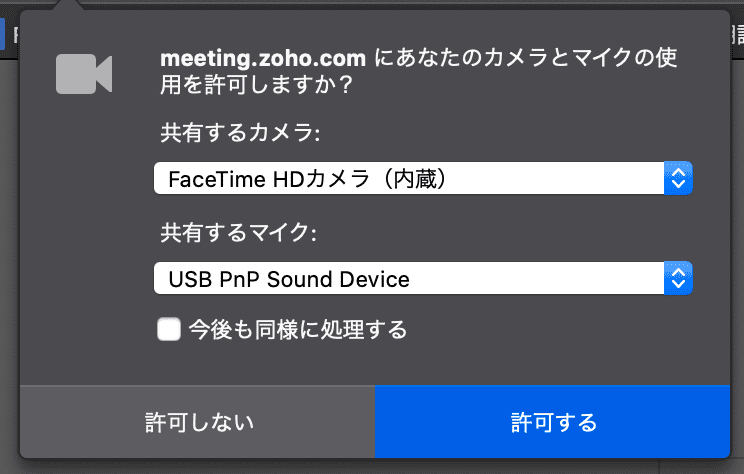Open the USB PnP Sound Device dropdown
The width and height of the screenshot is (744, 474).
tap(423, 278)
